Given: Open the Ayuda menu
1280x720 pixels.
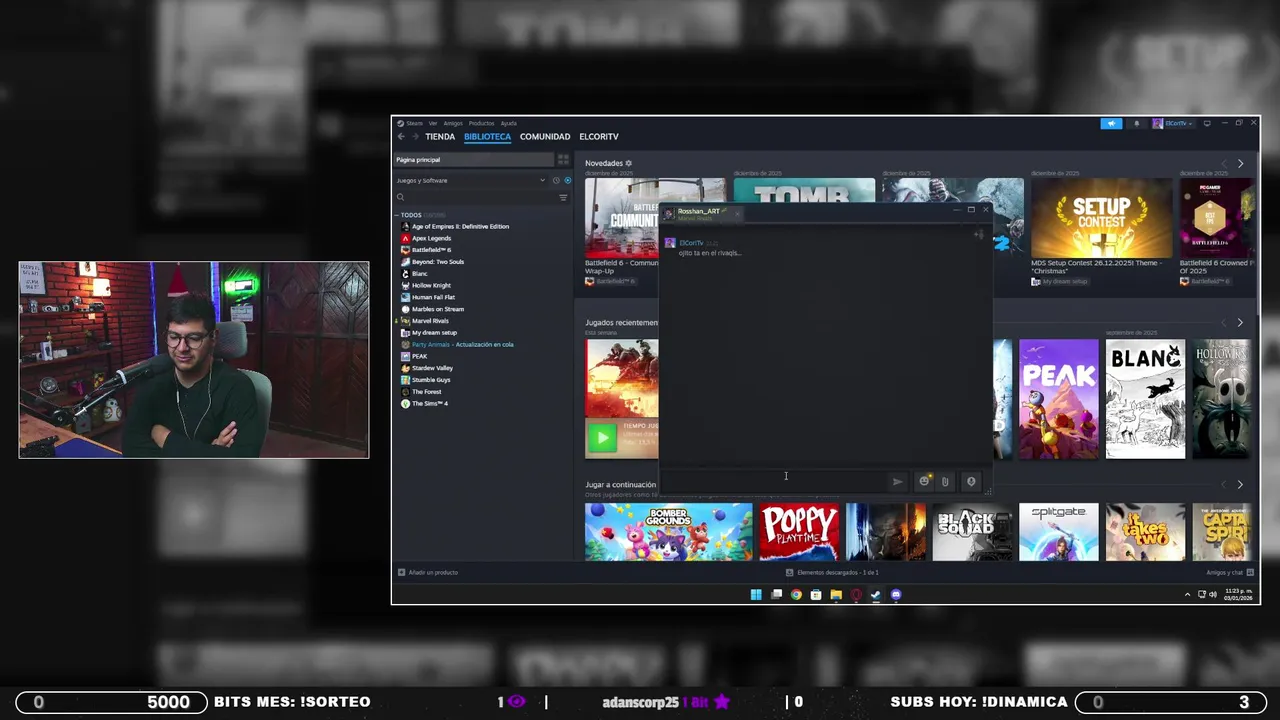Looking at the screenshot, I should point(508,123).
